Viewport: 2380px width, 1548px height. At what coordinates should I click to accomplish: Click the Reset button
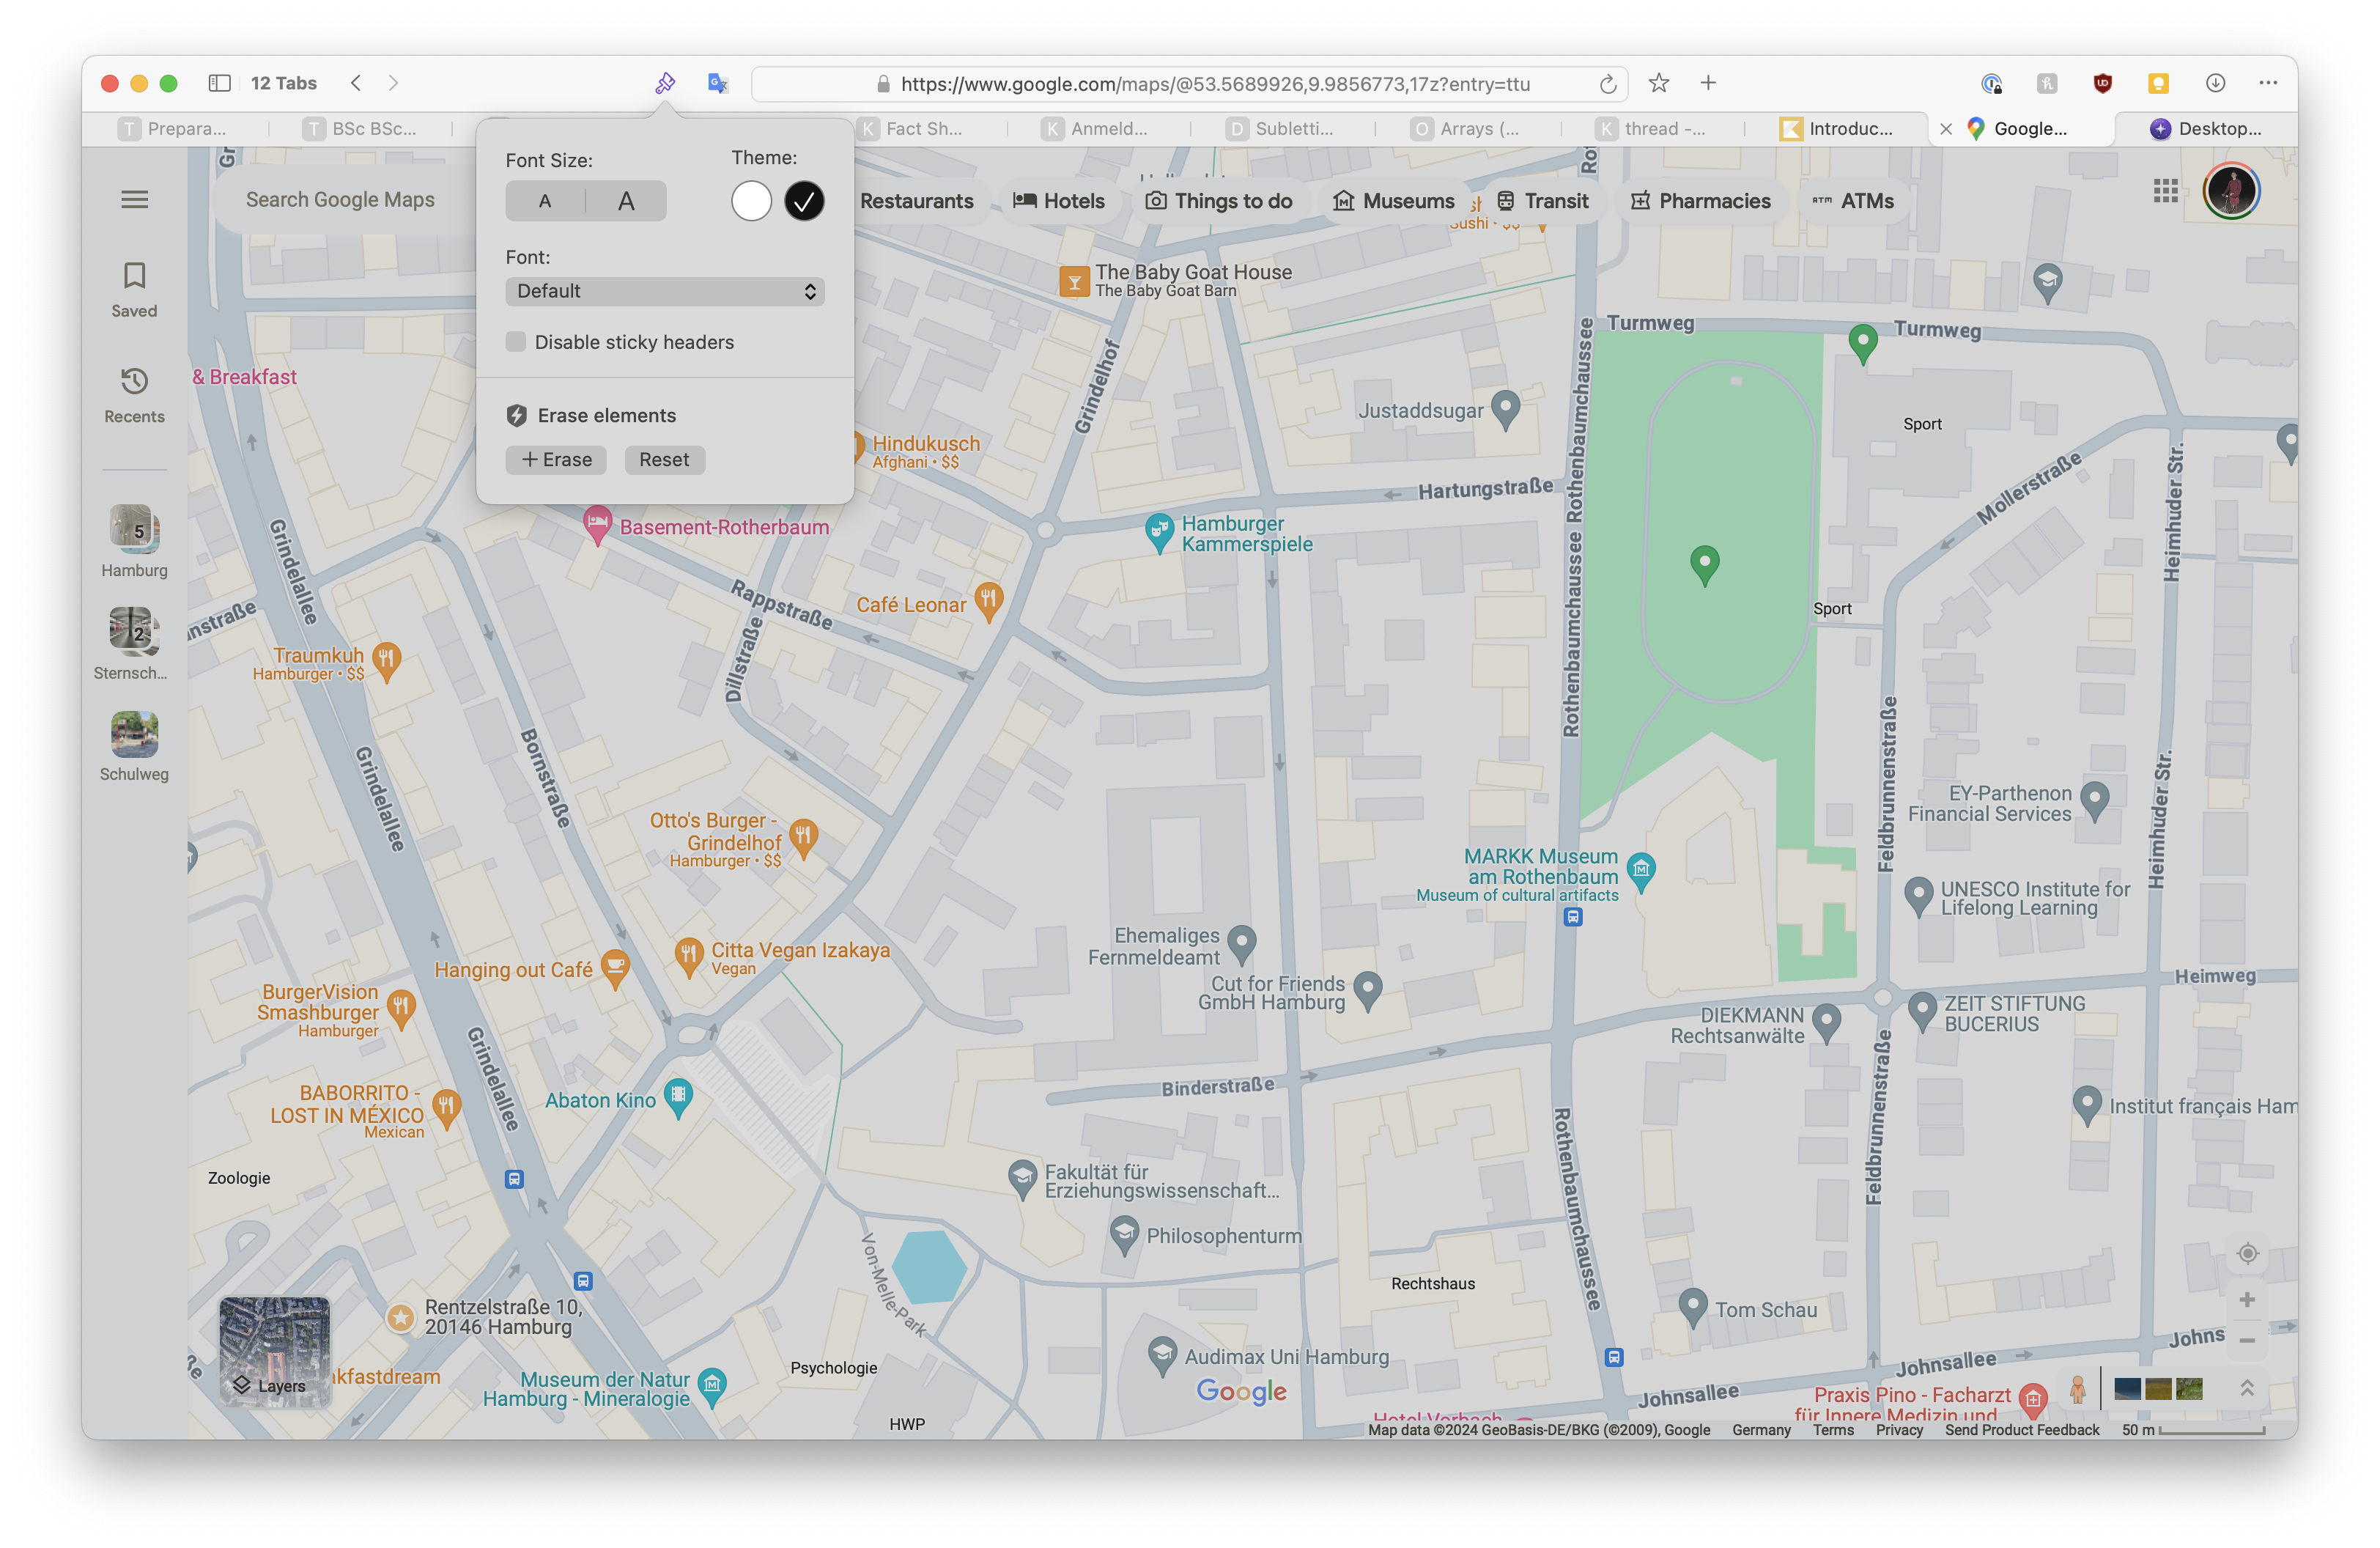click(664, 460)
